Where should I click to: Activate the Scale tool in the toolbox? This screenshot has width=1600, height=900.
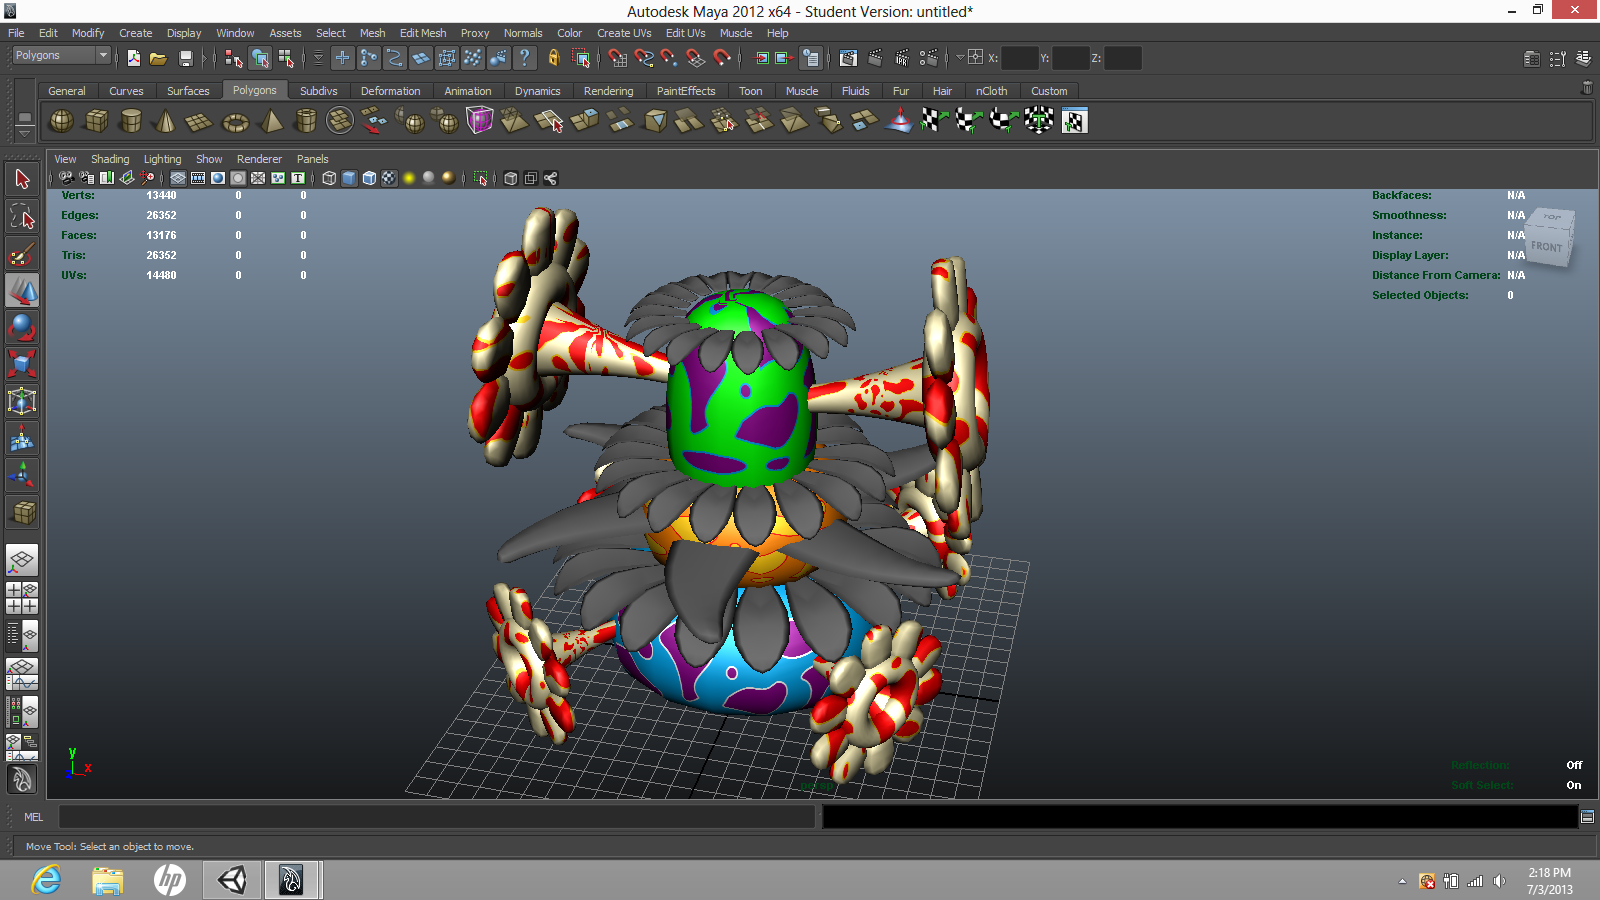(22, 364)
